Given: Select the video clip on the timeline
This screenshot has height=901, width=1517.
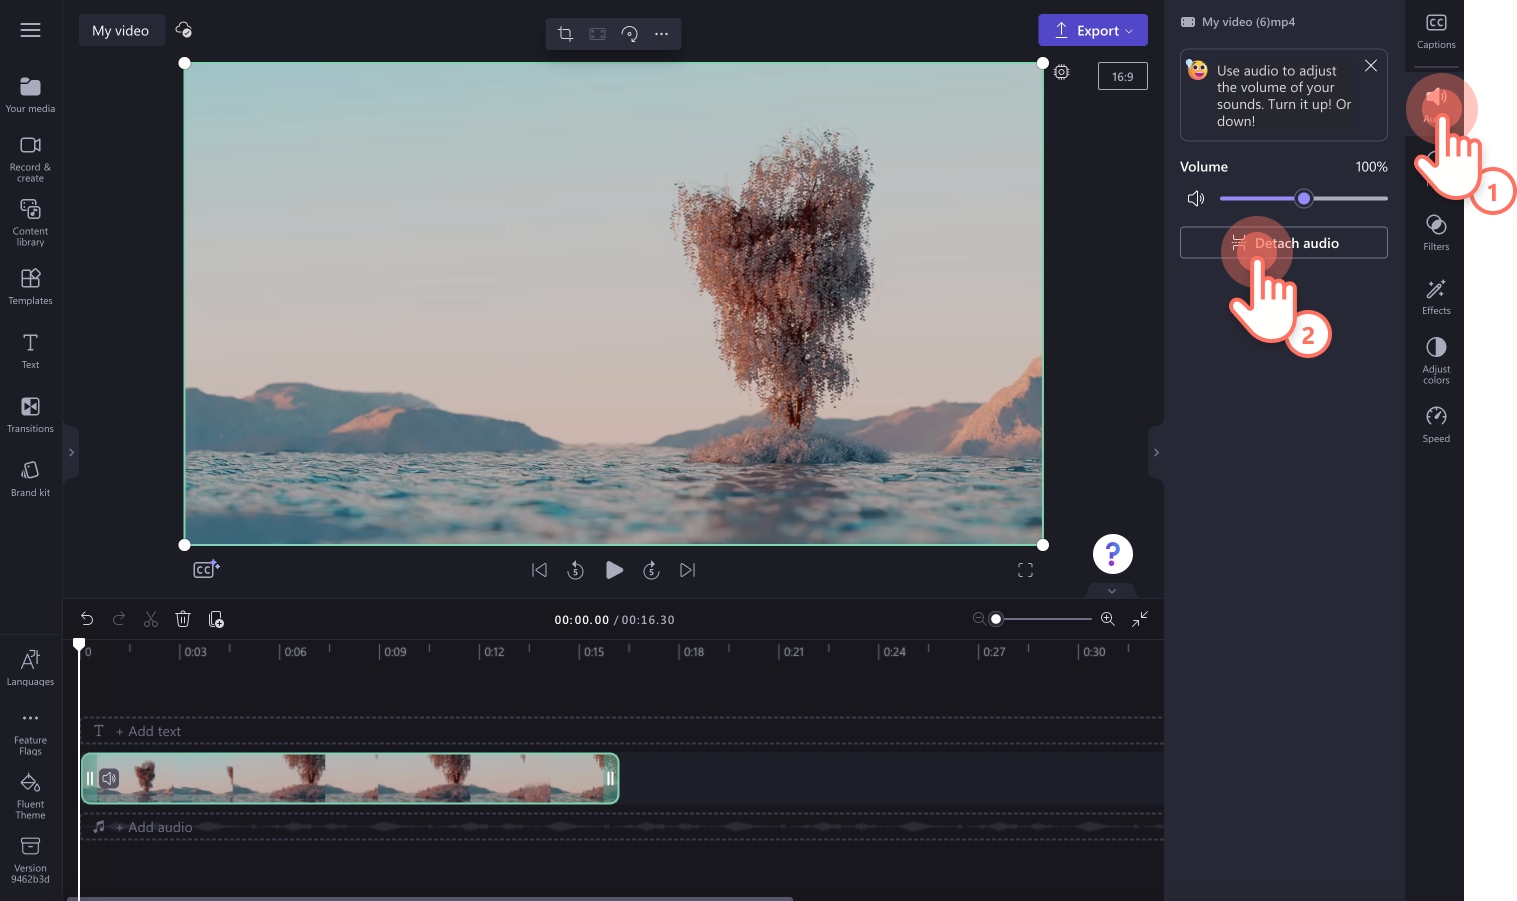Looking at the screenshot, I should pos(350,778).
